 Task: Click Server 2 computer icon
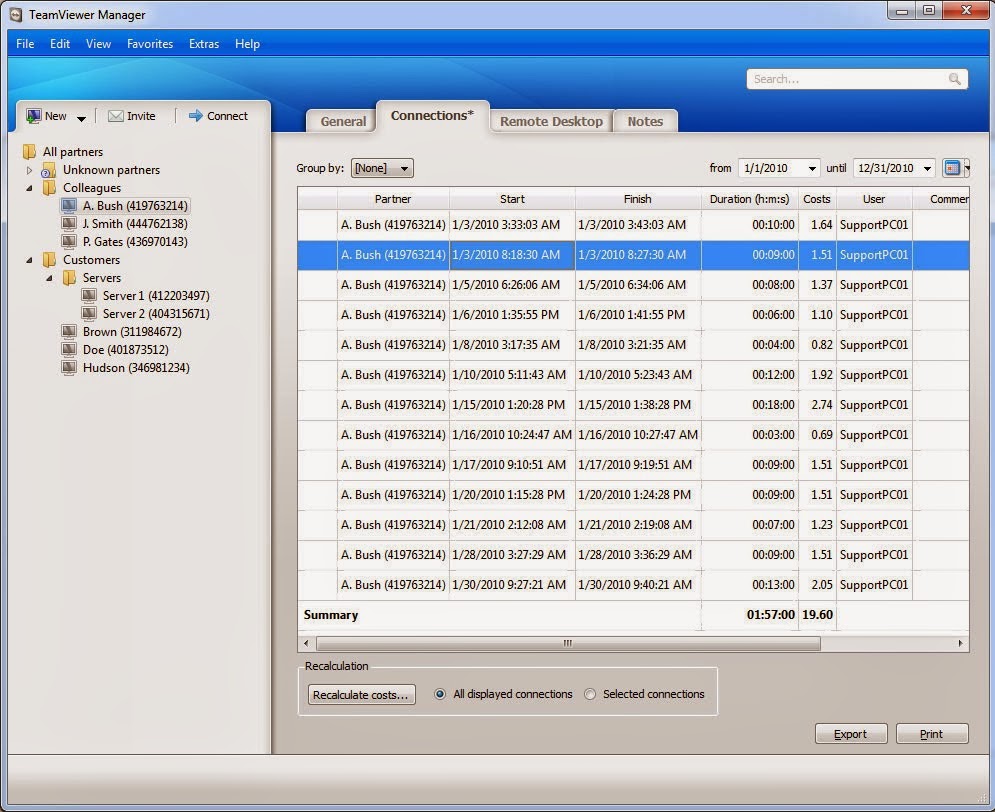(89, 313)
